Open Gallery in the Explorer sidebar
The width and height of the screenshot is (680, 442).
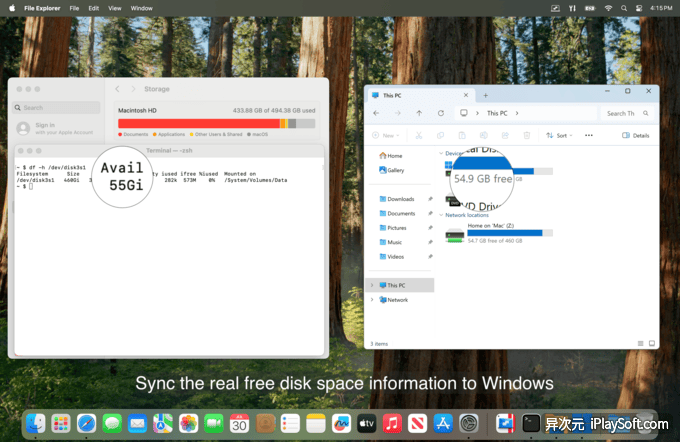tap(391, 170)
